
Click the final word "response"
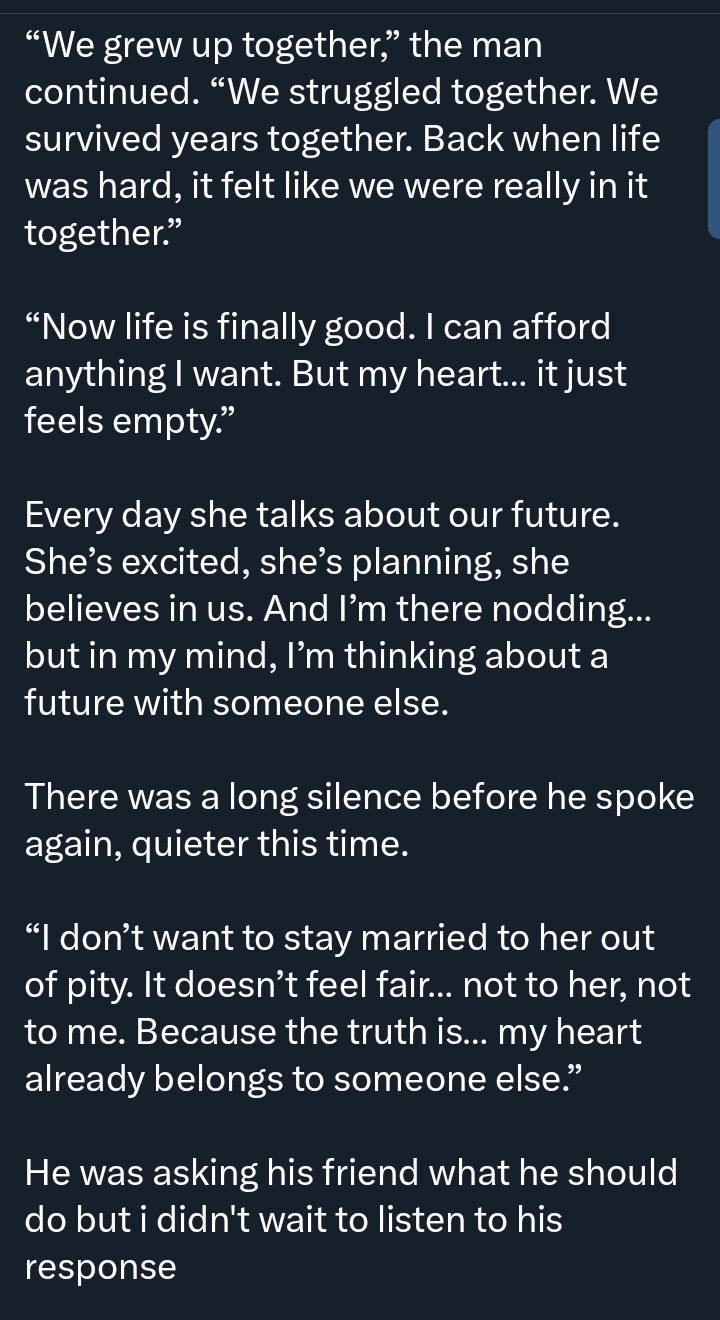pos(100,1267)
